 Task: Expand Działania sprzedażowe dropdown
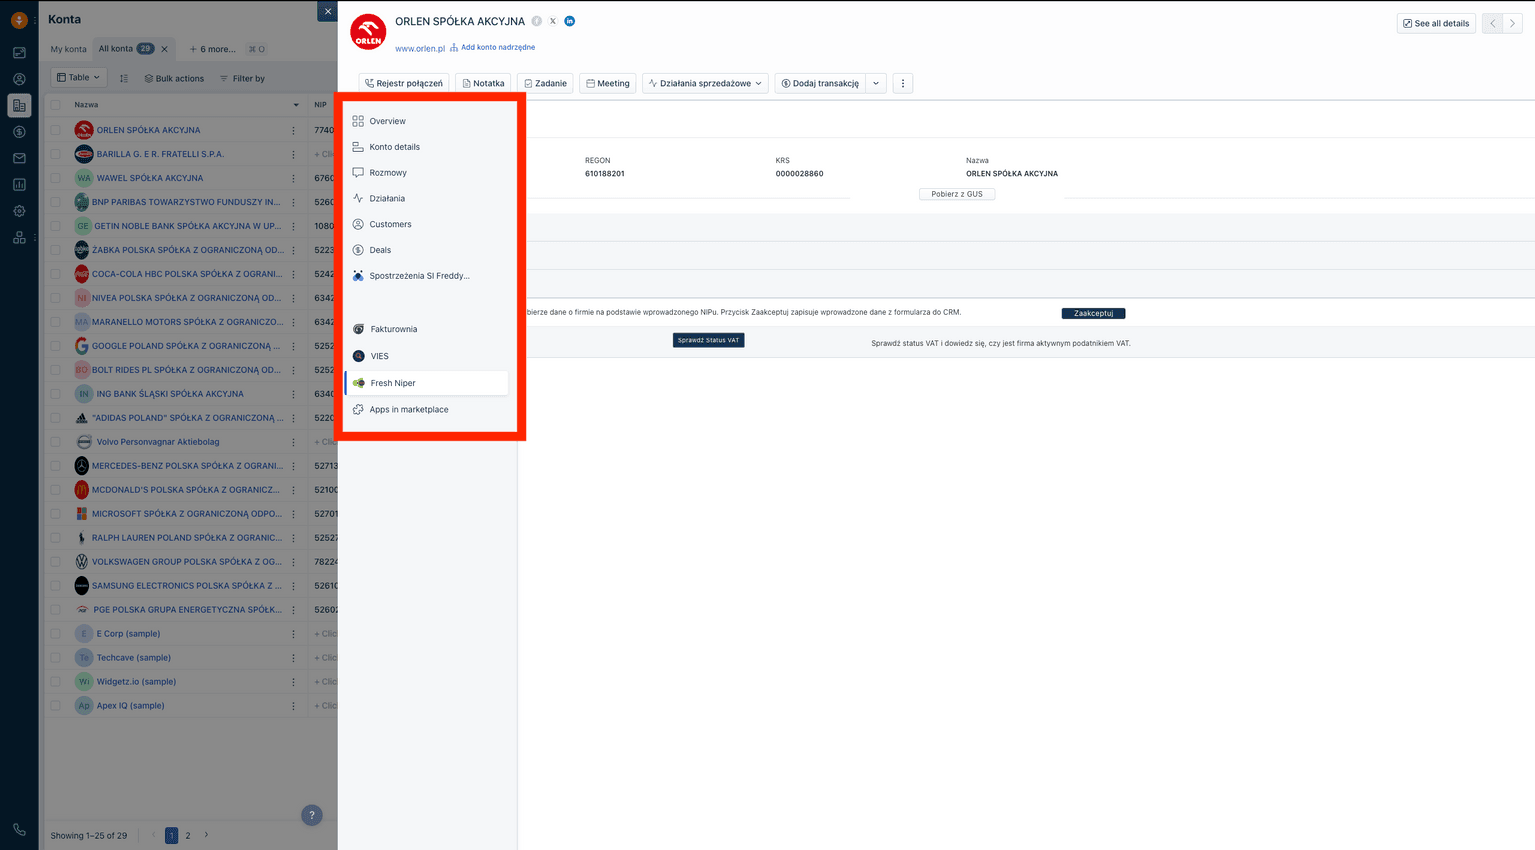705,83
